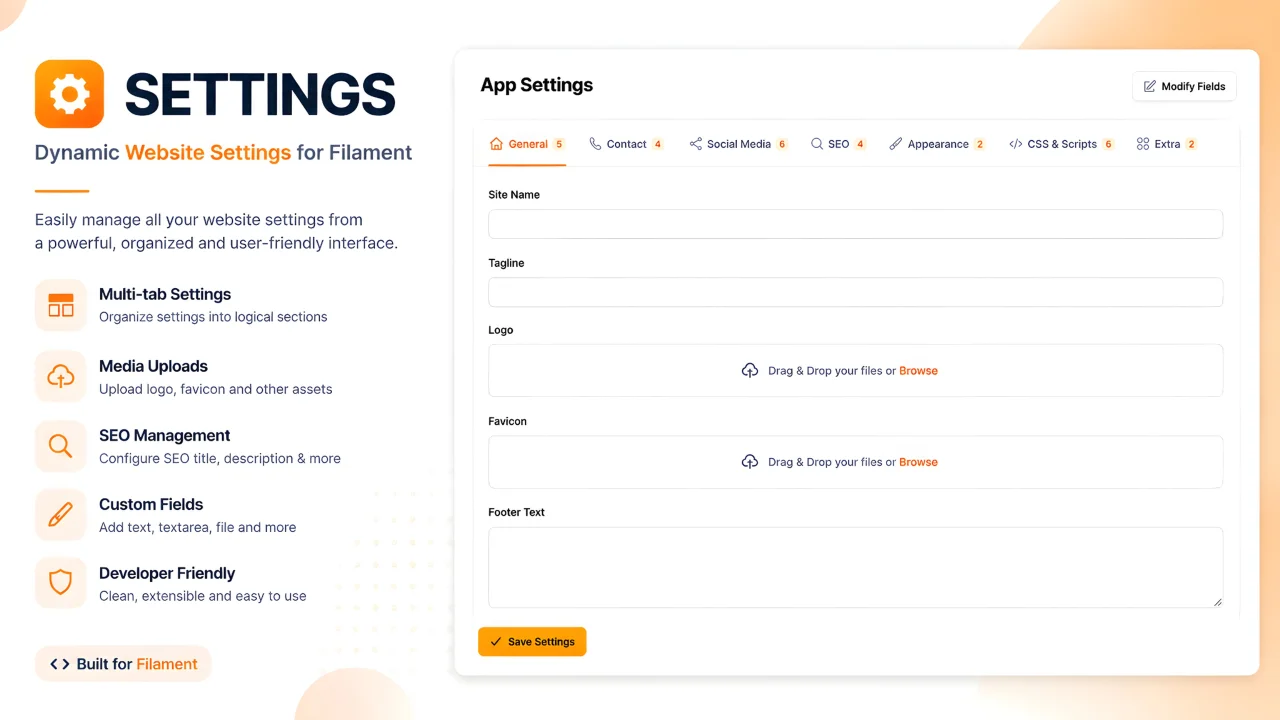The image size is (1280, 720).
Task: Click the App Settings heading
Action: pyautogui.click(x=537, y=85)
